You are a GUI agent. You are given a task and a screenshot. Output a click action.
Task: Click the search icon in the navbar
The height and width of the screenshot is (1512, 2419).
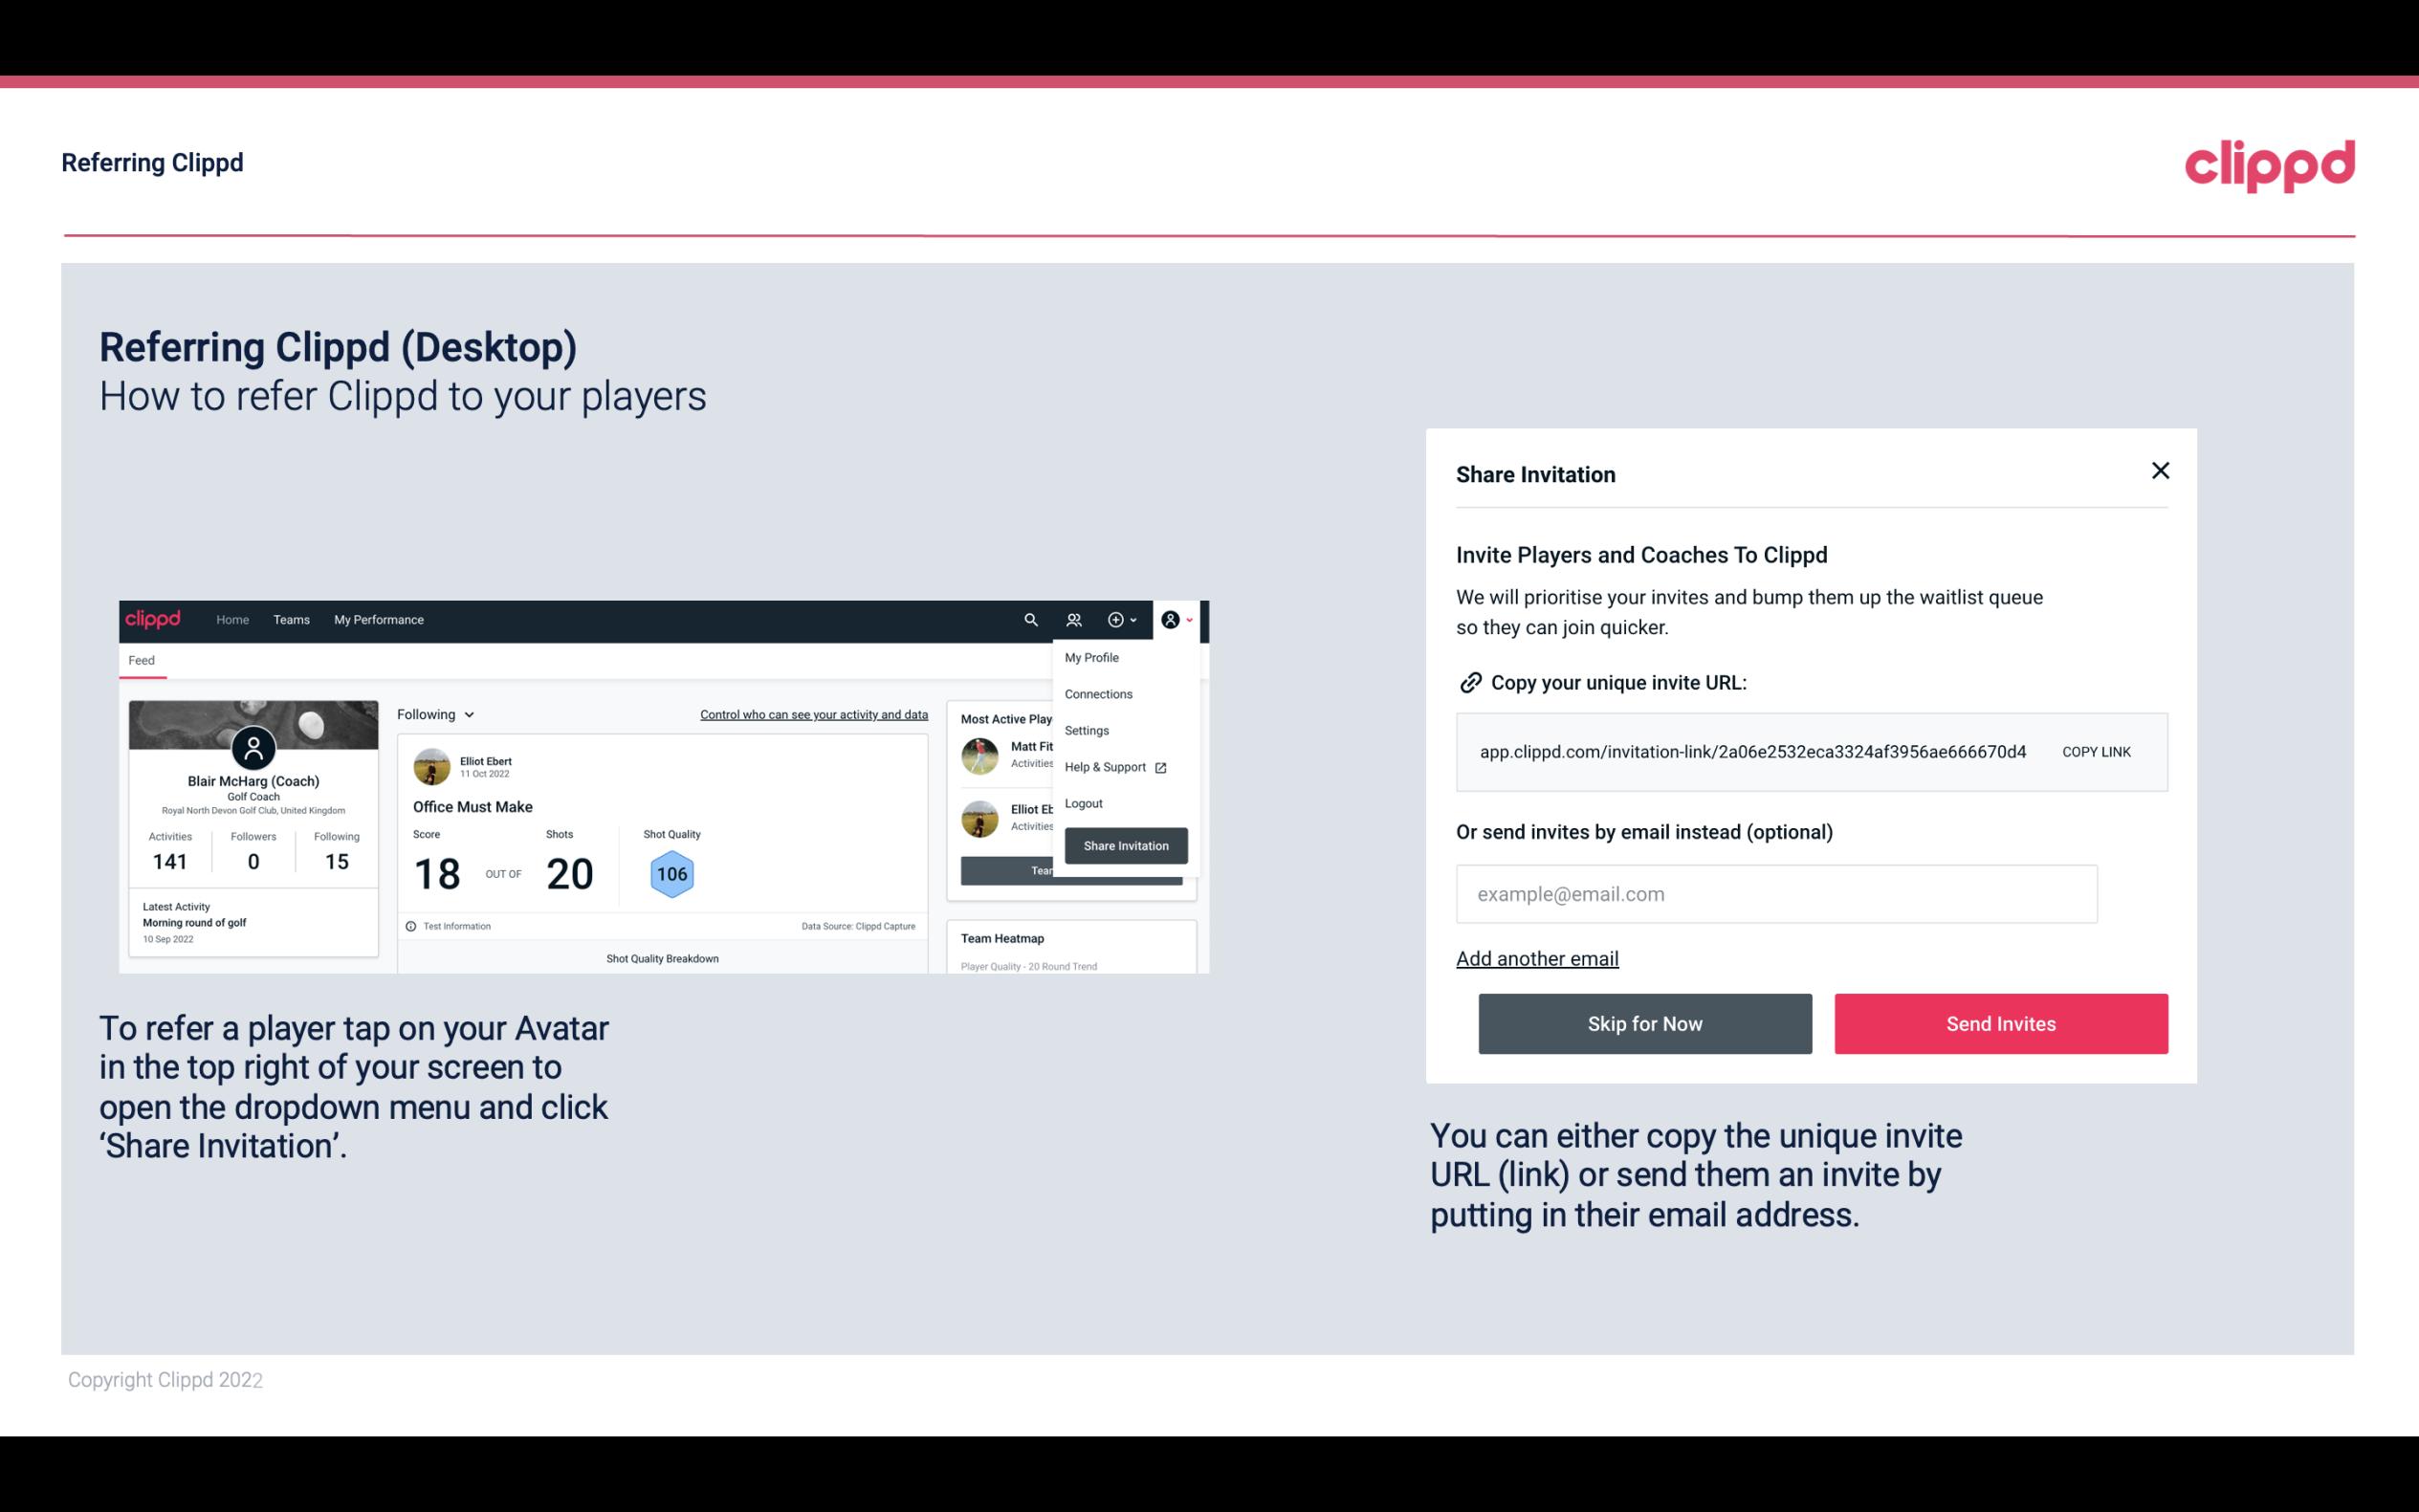point(1029,619)
